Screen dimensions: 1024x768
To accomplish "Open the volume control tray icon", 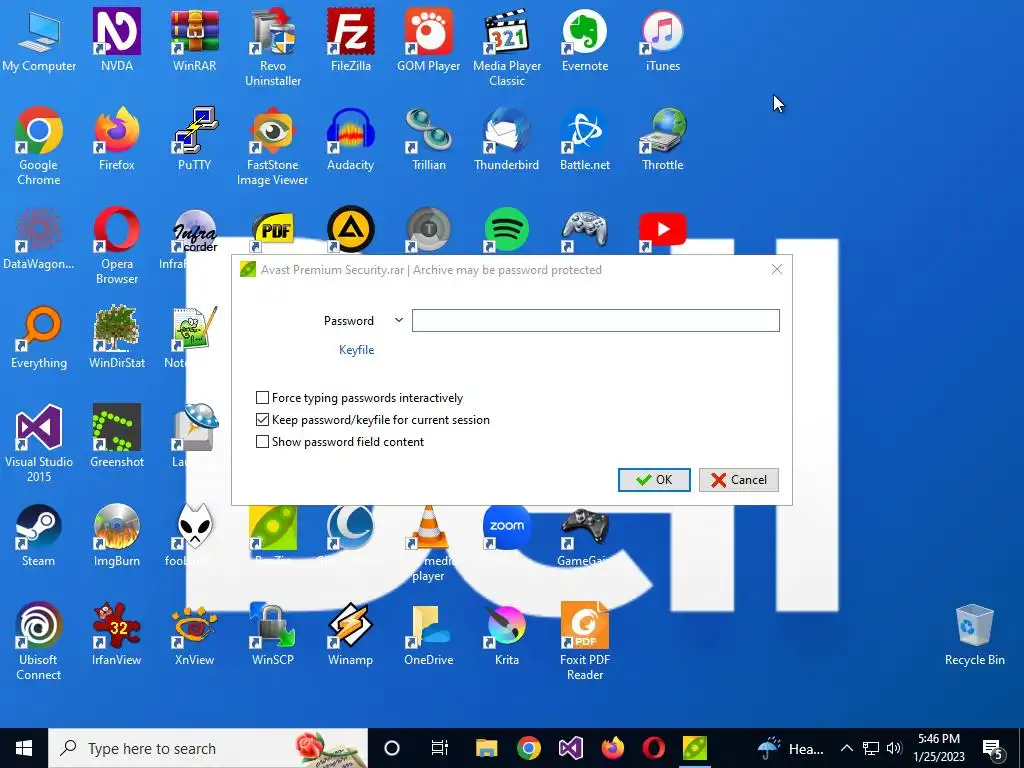I will (x=895, y=748).
